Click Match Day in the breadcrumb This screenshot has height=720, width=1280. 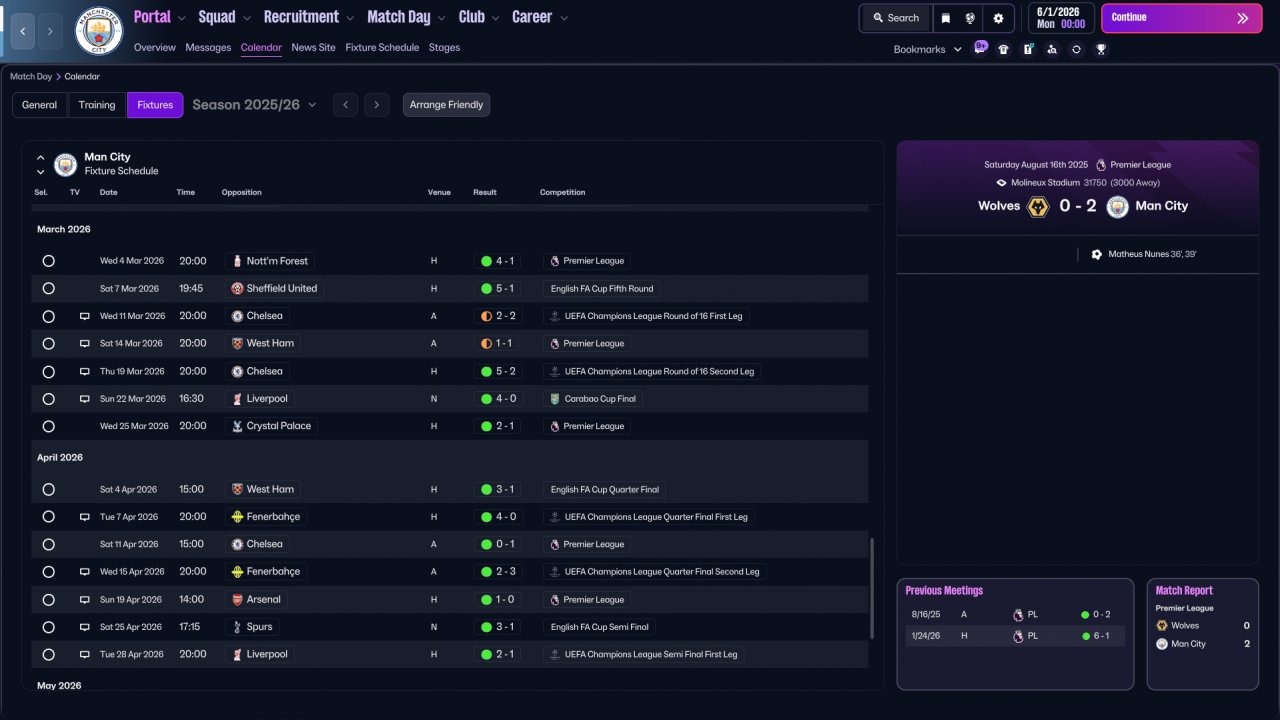click(x=31, y=76)
